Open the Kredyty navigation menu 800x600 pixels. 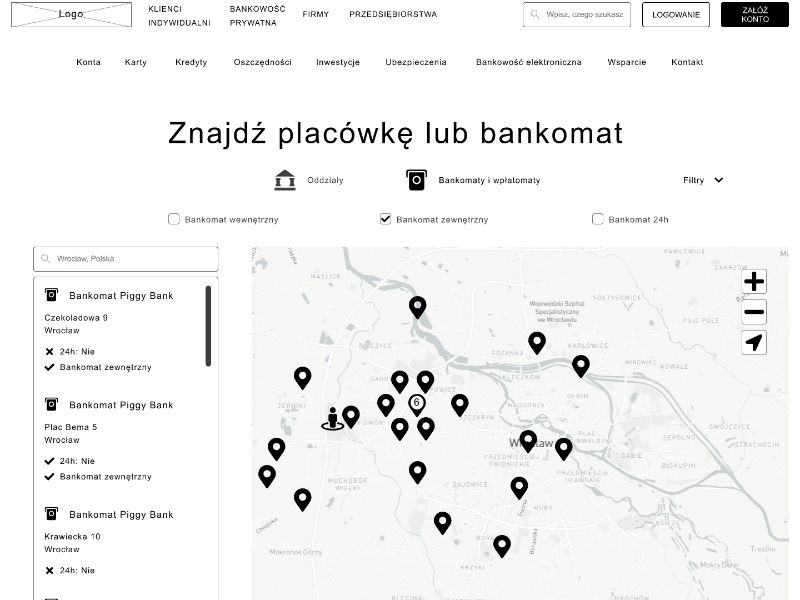tap(191, 62)
